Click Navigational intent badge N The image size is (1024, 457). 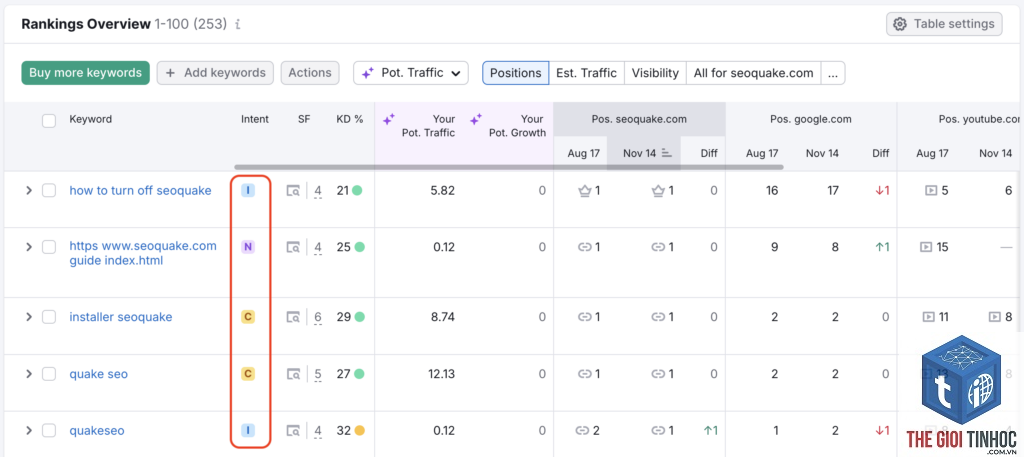pyautogui.click(x=248, y=247)
